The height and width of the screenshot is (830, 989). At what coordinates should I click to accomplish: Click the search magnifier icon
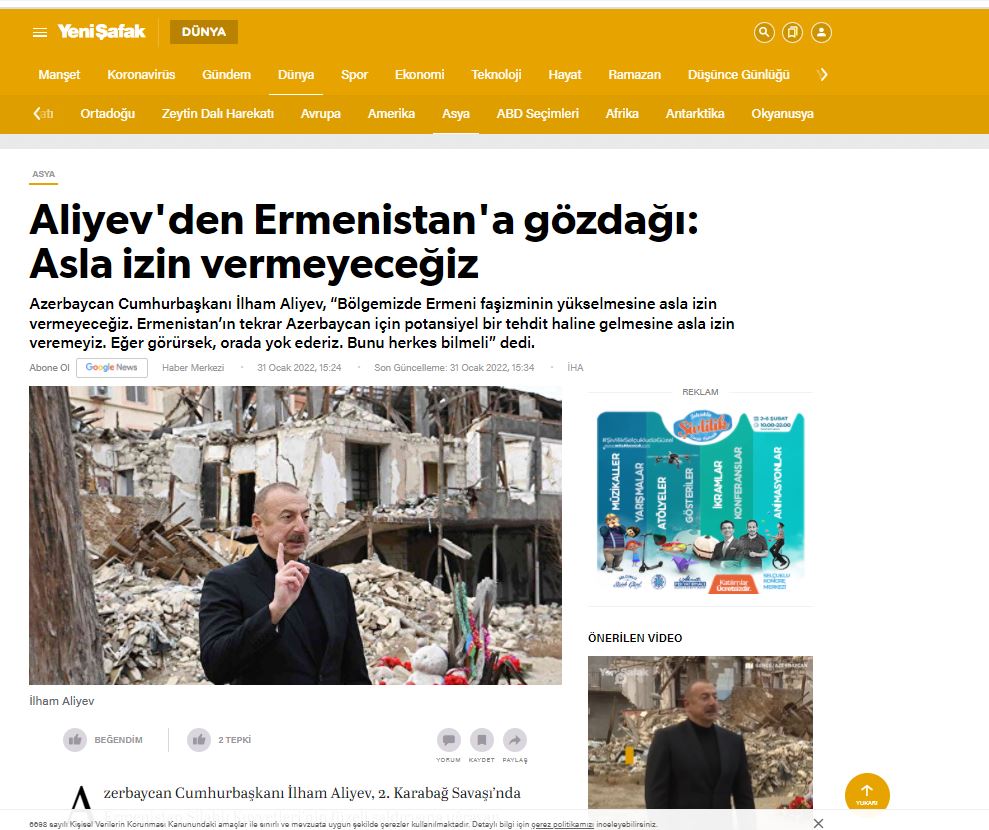pos(764,32)
